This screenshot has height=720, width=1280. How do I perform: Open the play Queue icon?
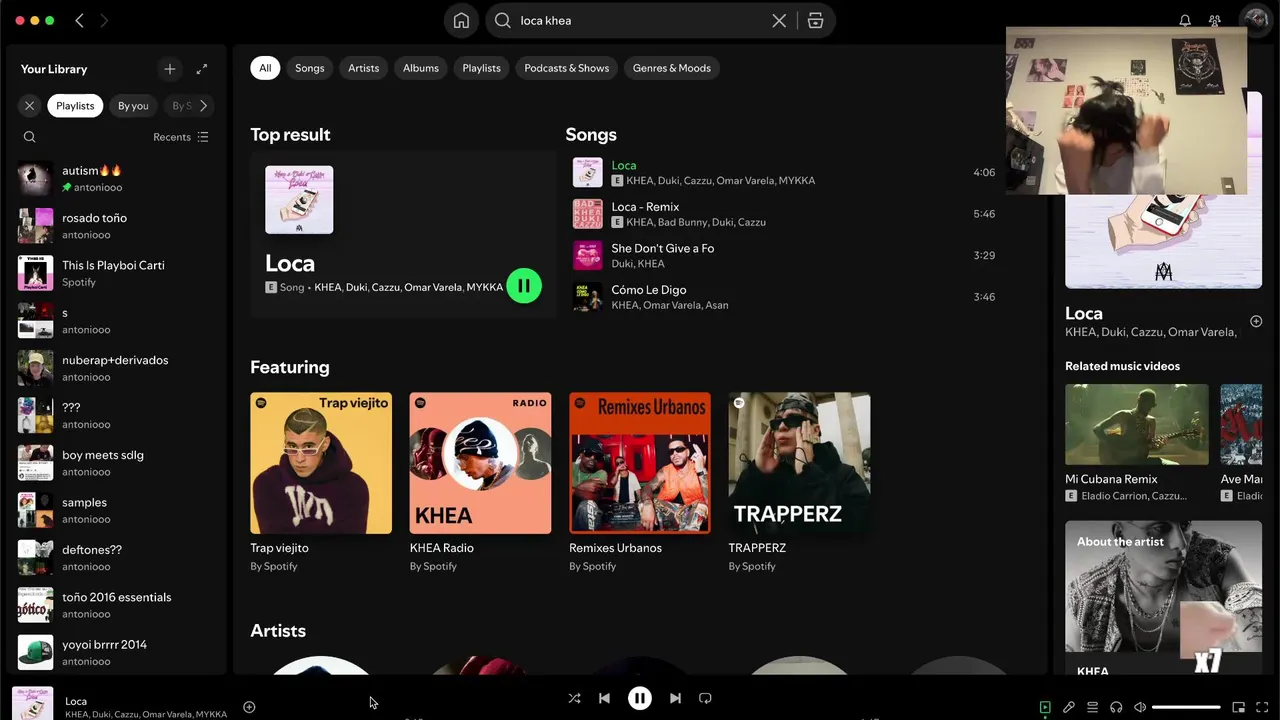coord(1093,707)
